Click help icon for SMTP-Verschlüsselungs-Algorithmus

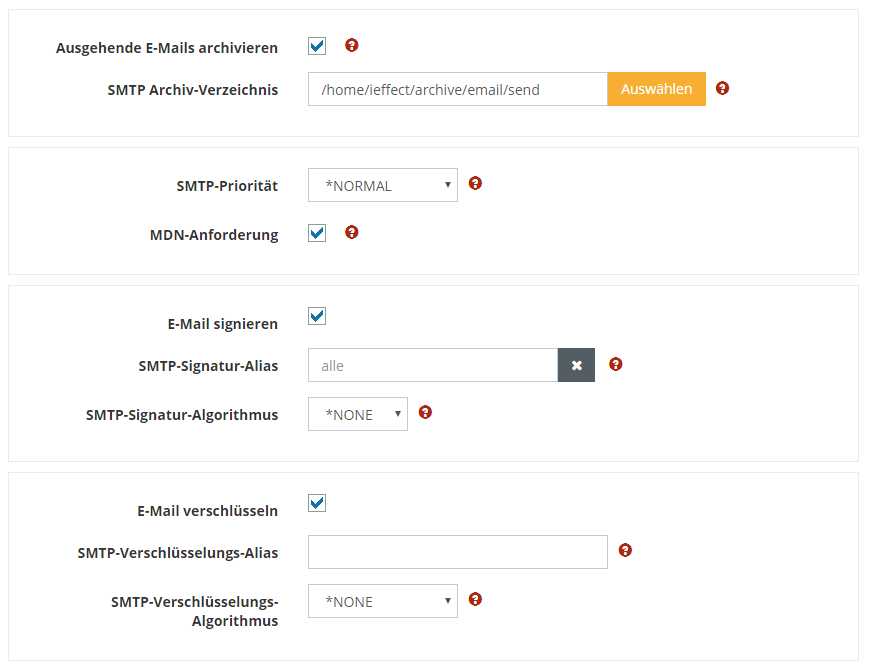coord(475,599)
